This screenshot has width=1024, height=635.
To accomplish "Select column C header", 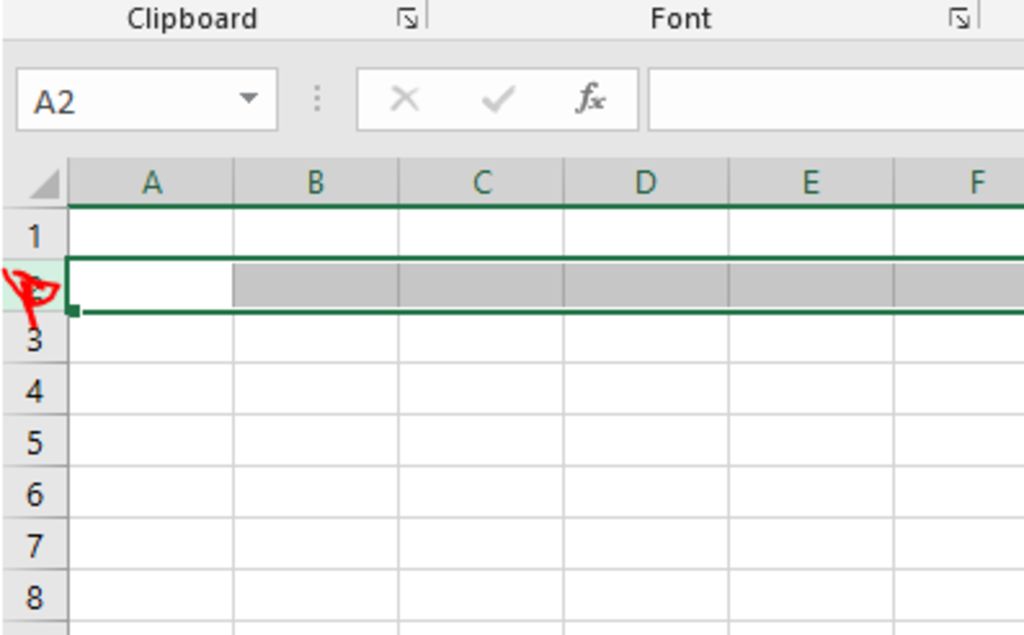I will click(x=481, y=182).
